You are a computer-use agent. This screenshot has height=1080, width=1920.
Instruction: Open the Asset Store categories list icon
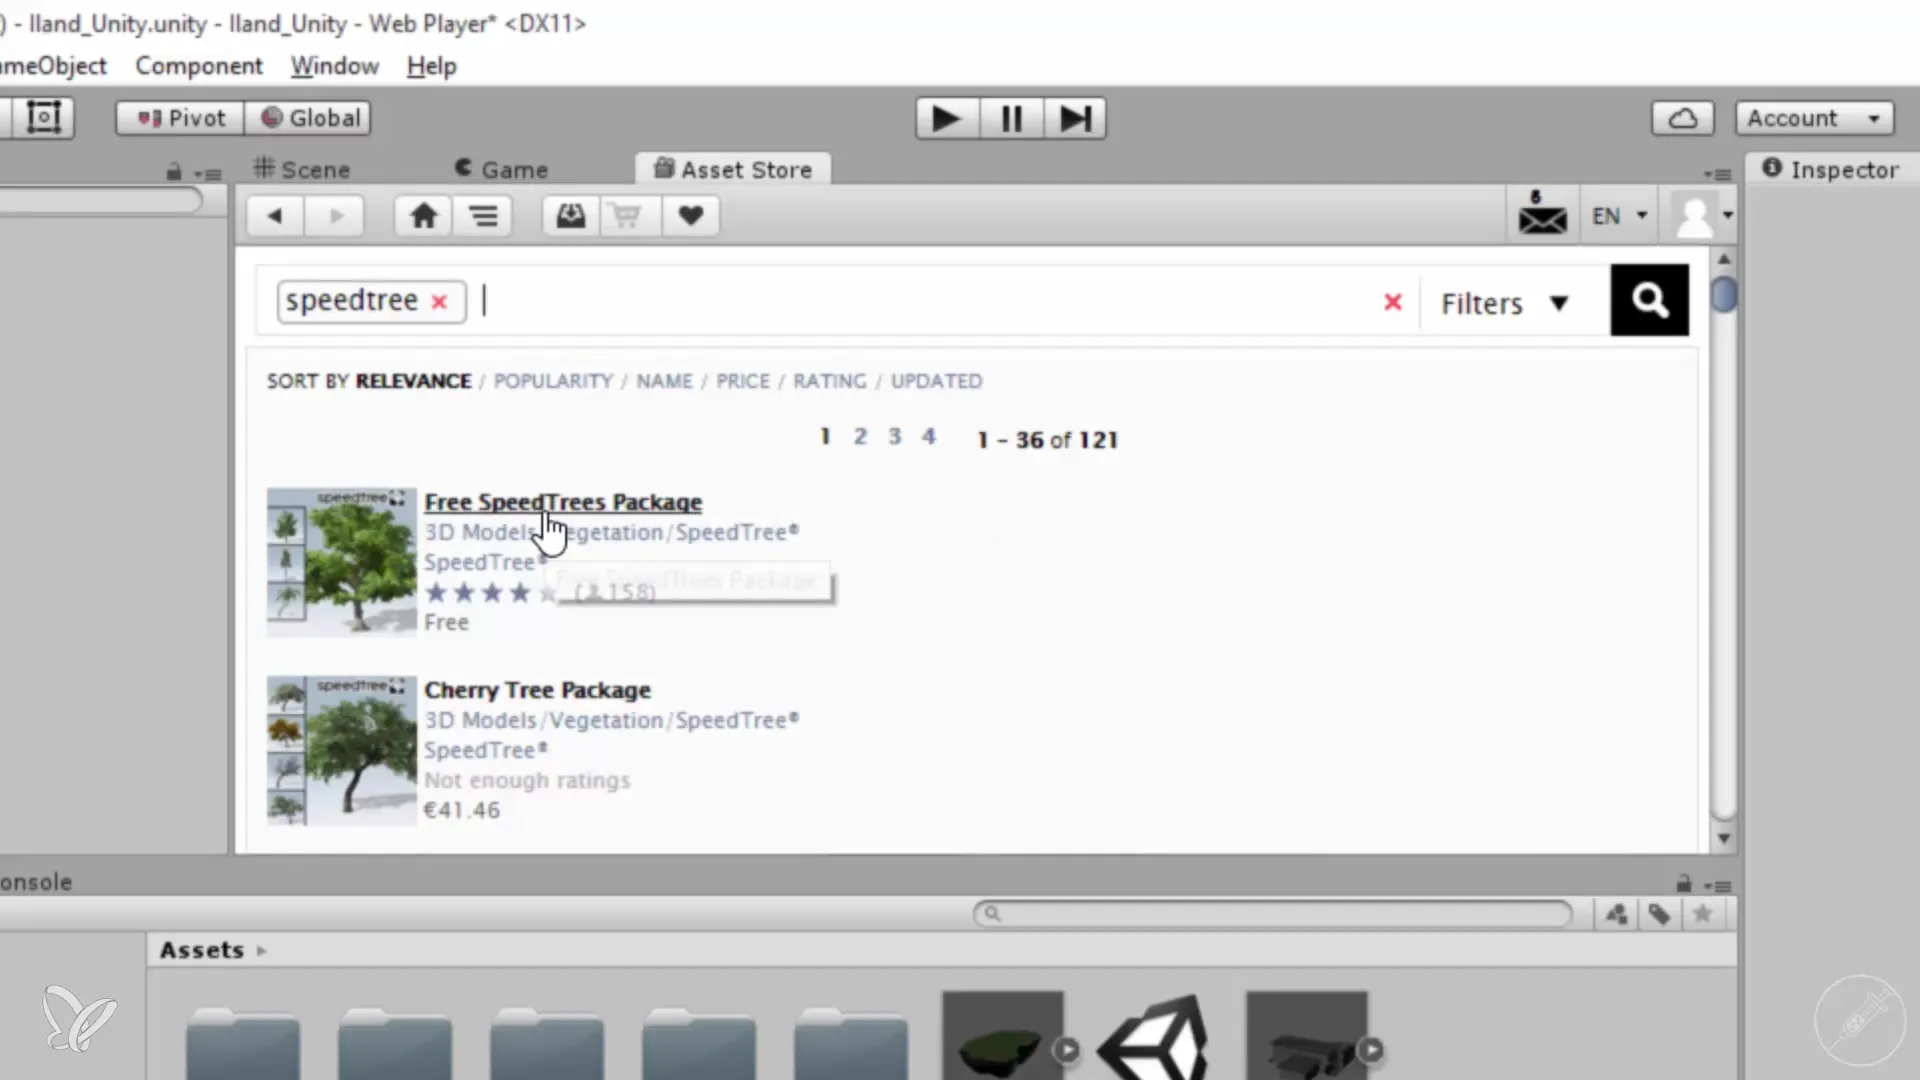point(484,216)
